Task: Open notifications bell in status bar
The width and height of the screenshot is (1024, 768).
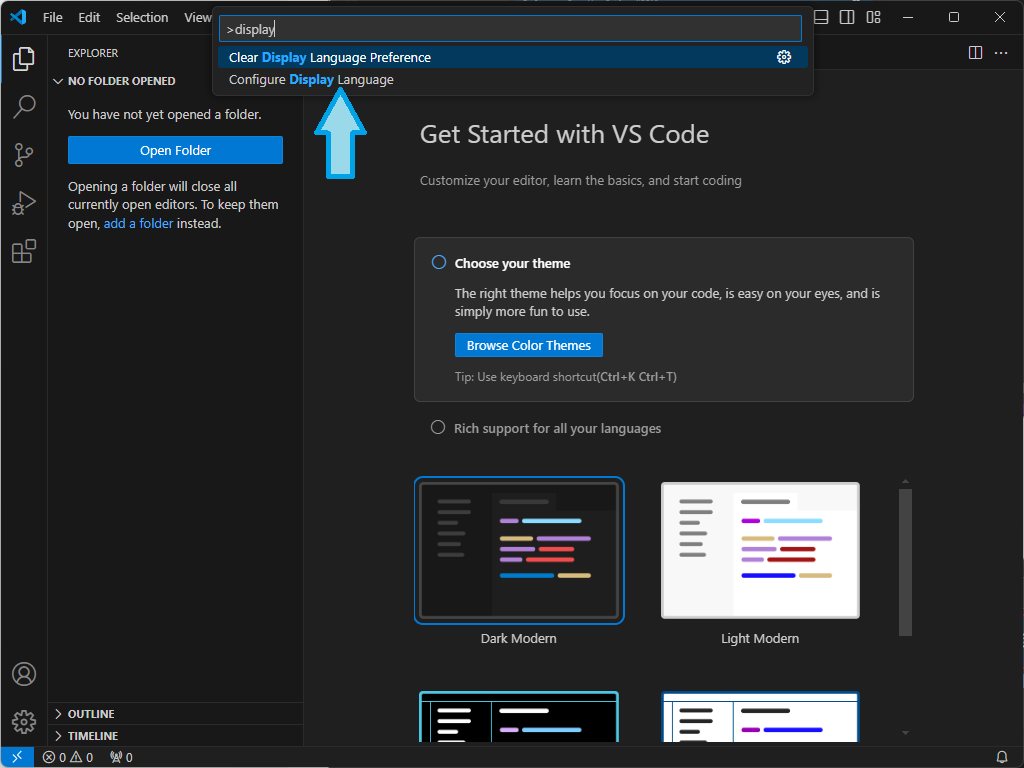Action: (x=1002, y=758)
